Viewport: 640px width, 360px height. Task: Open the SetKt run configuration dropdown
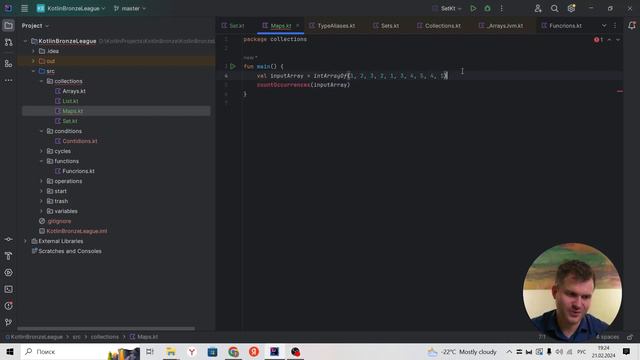tap(447, 8)
